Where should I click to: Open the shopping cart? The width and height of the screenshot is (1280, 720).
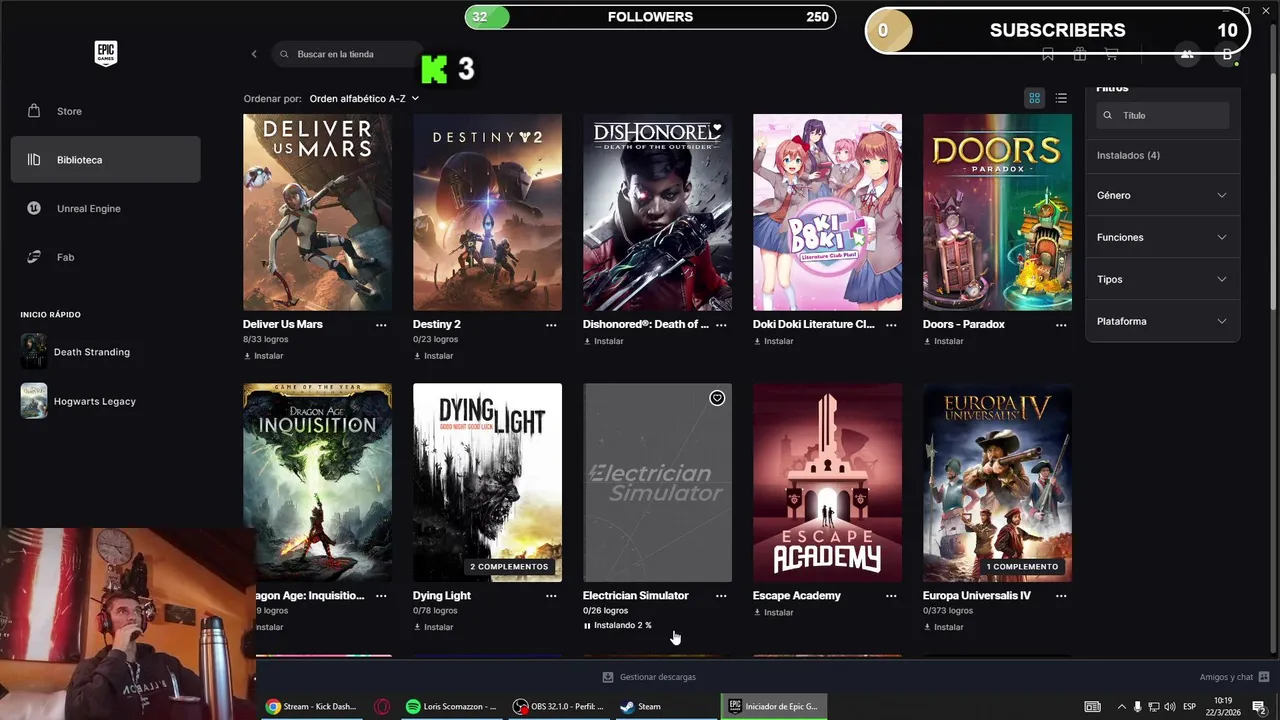click(1111, 55)
